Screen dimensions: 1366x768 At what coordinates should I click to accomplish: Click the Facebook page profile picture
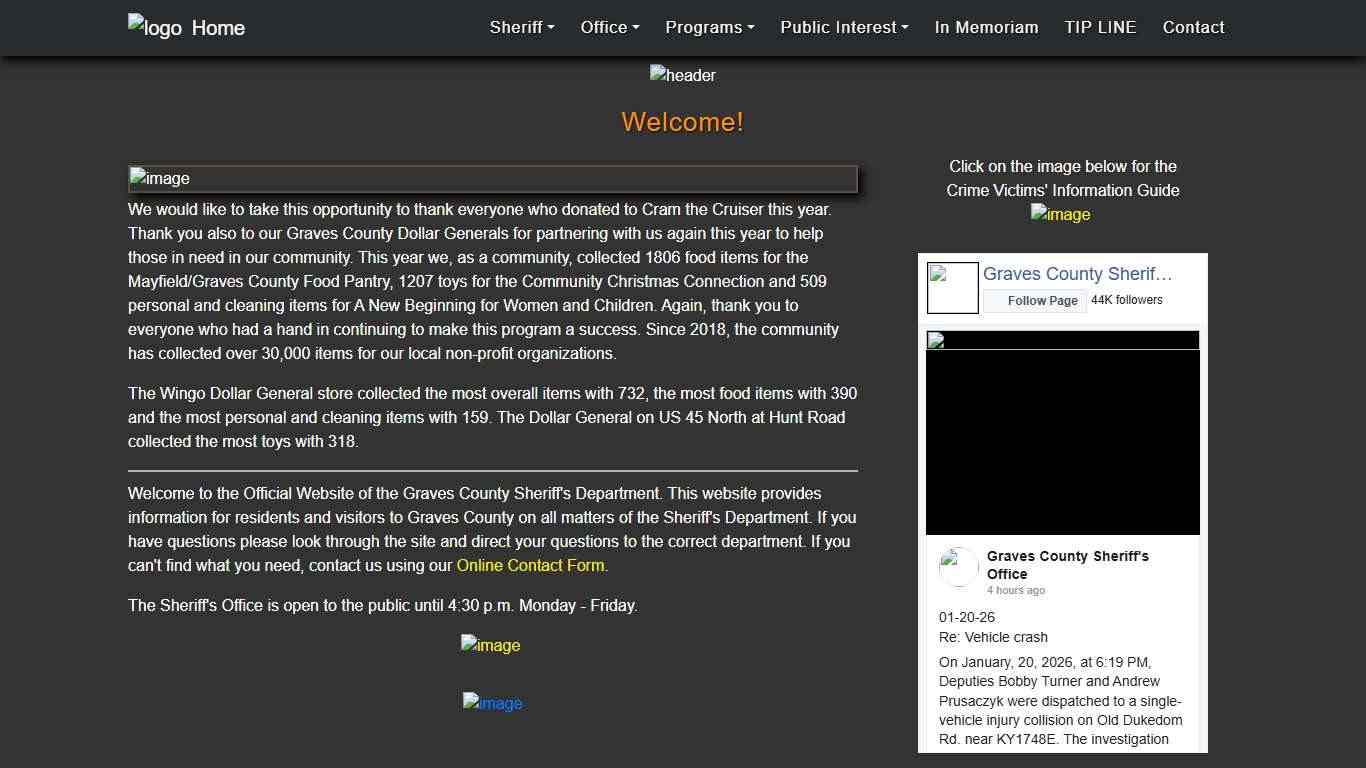[952, 287]
